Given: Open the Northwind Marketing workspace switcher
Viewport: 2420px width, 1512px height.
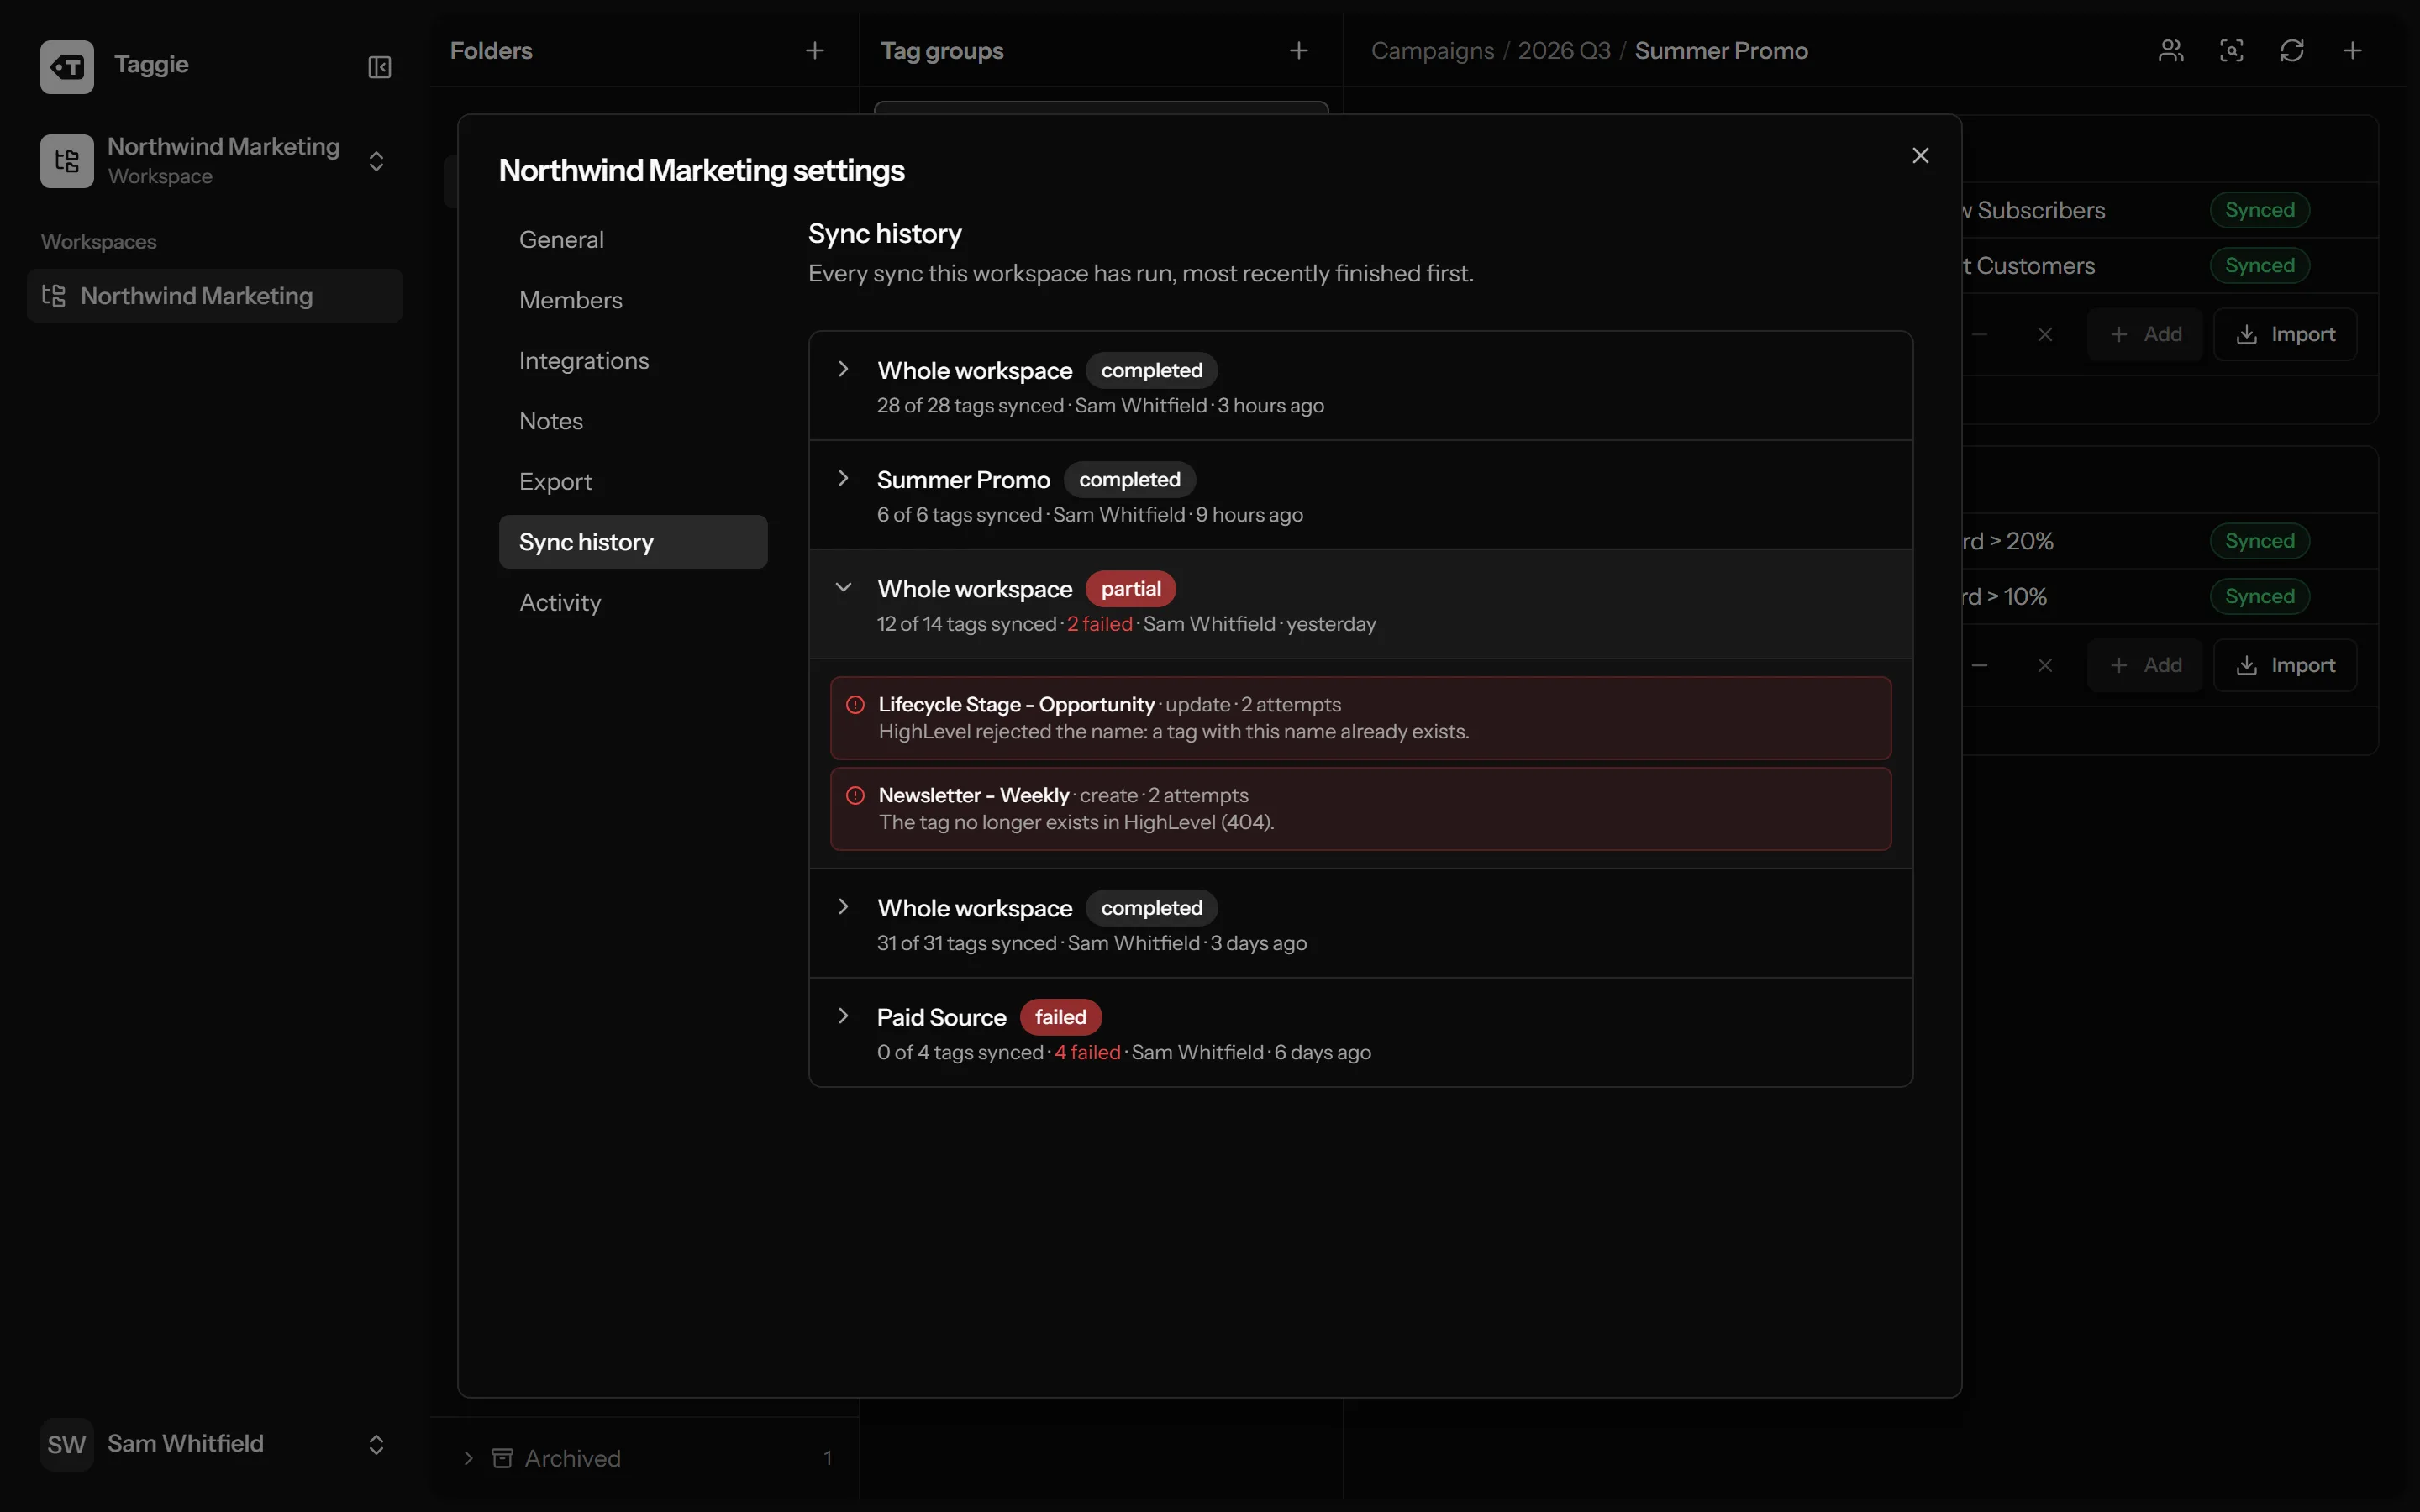Looking at the screenshot, I should pos(214,160).
